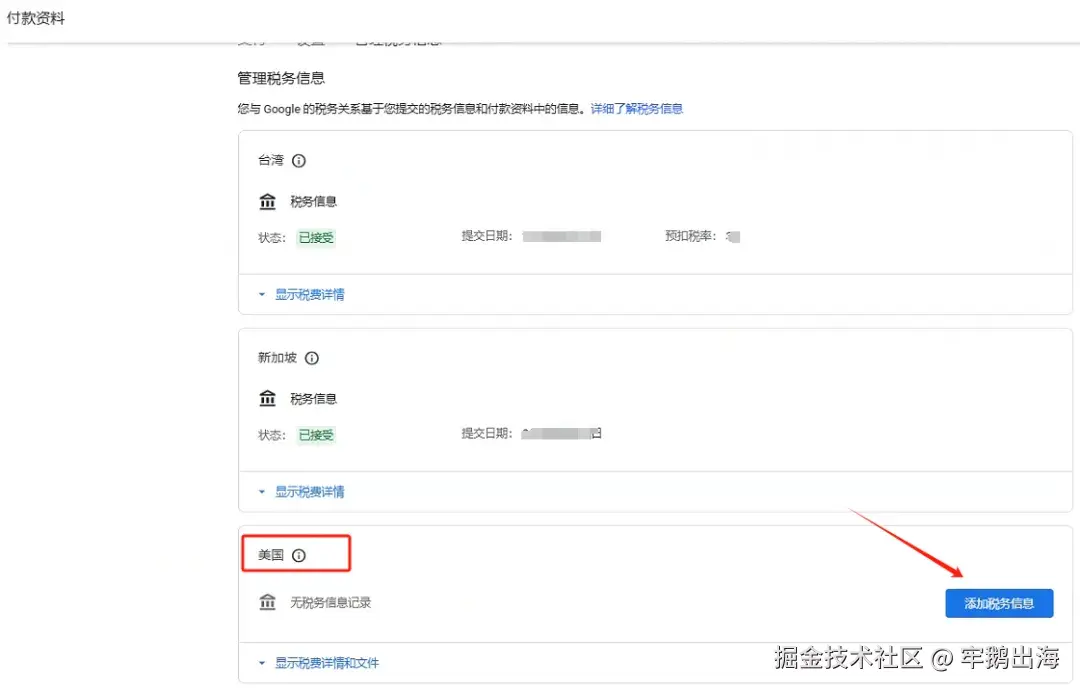Click the 已接受 status badge under 新加坡

[x=316, y=434]
